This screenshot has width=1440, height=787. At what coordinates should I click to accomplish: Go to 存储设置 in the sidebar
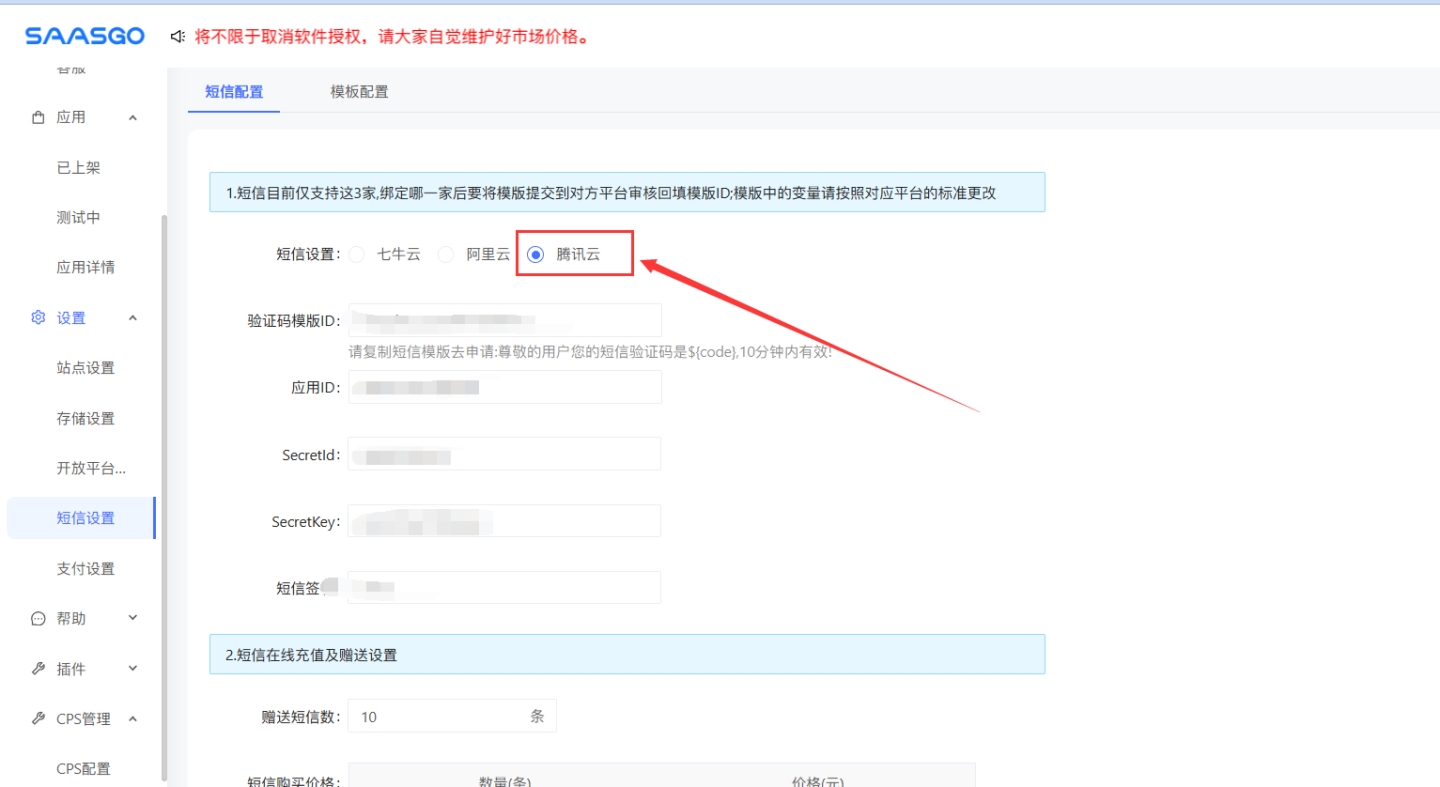86,419
